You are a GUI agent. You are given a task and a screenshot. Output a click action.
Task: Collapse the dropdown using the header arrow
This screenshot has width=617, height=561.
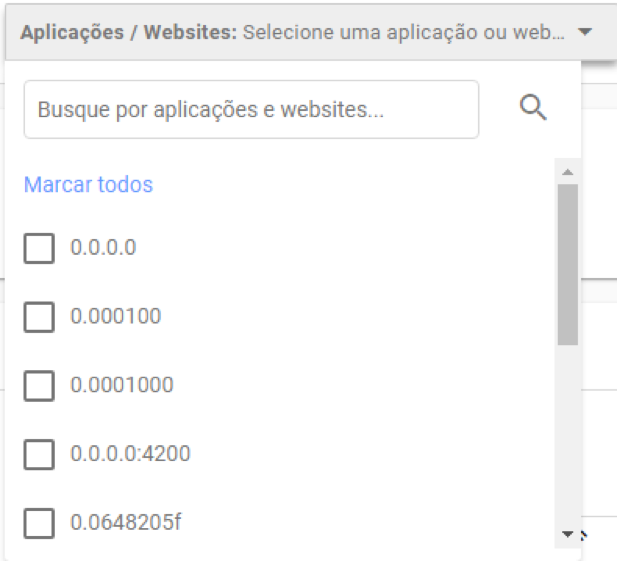click(585, 32)
